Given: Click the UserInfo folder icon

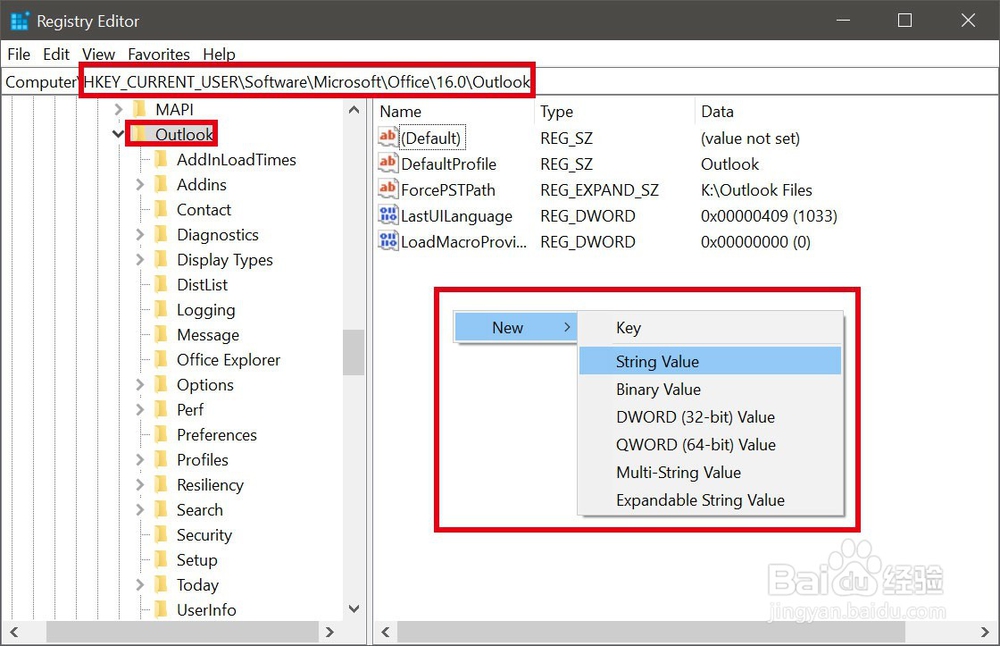Looking at the screenshot, I should point(161,610).
